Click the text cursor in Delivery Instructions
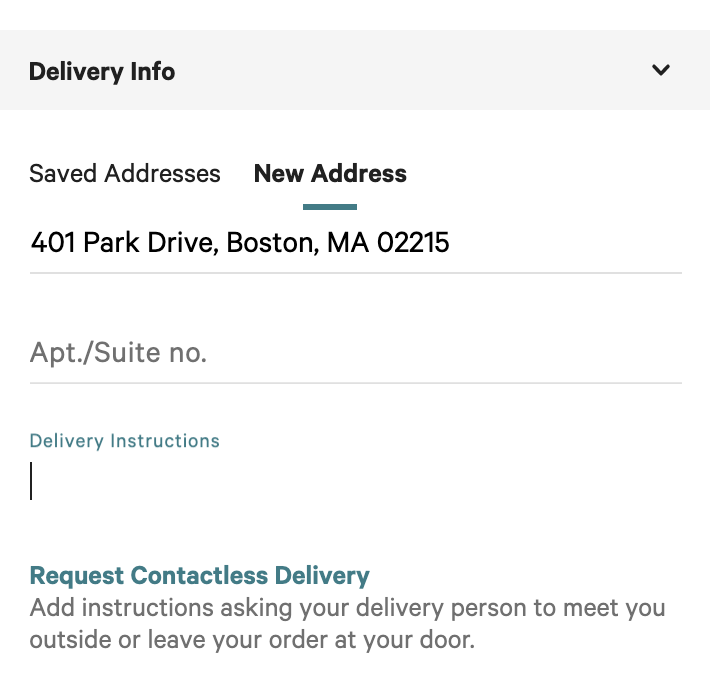This screenshot has height=674, width=712. [31, 481]
